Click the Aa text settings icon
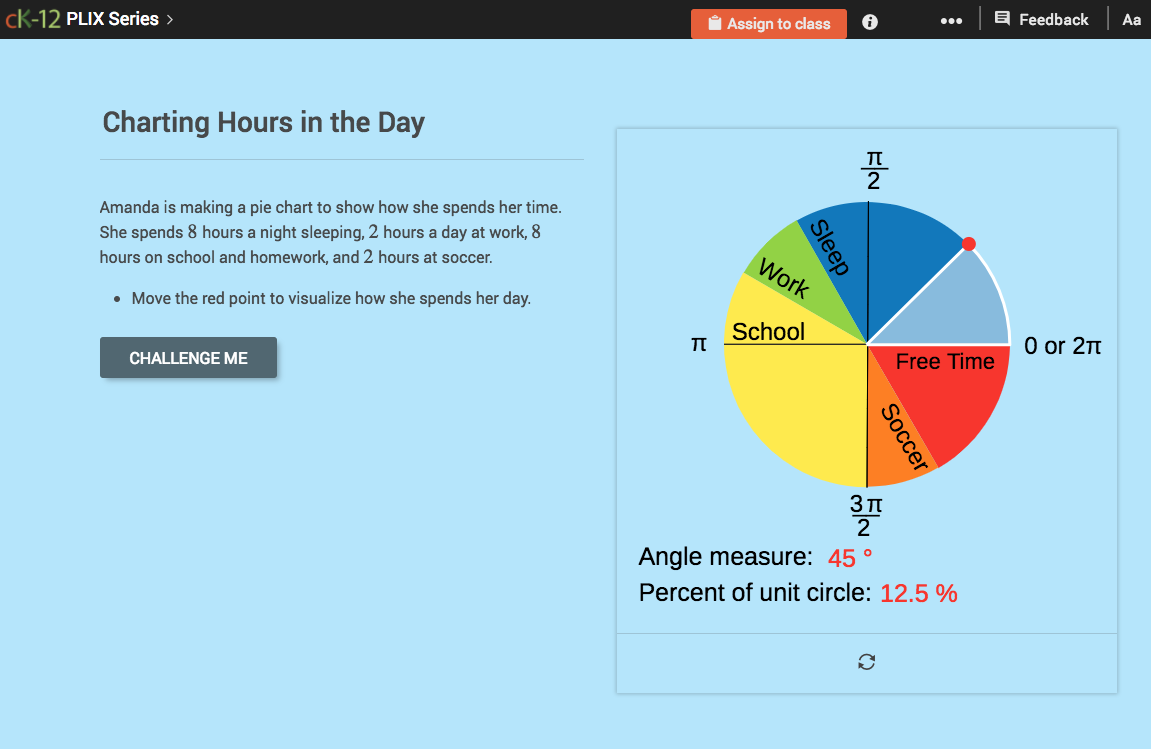The image size is (1151, 749). (1131, 19)
